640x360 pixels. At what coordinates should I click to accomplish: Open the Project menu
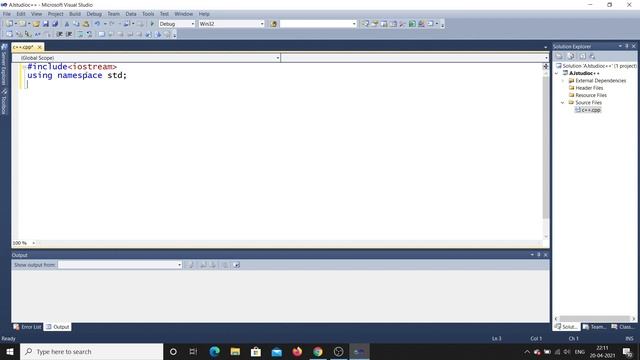click(x=56, y=14)
